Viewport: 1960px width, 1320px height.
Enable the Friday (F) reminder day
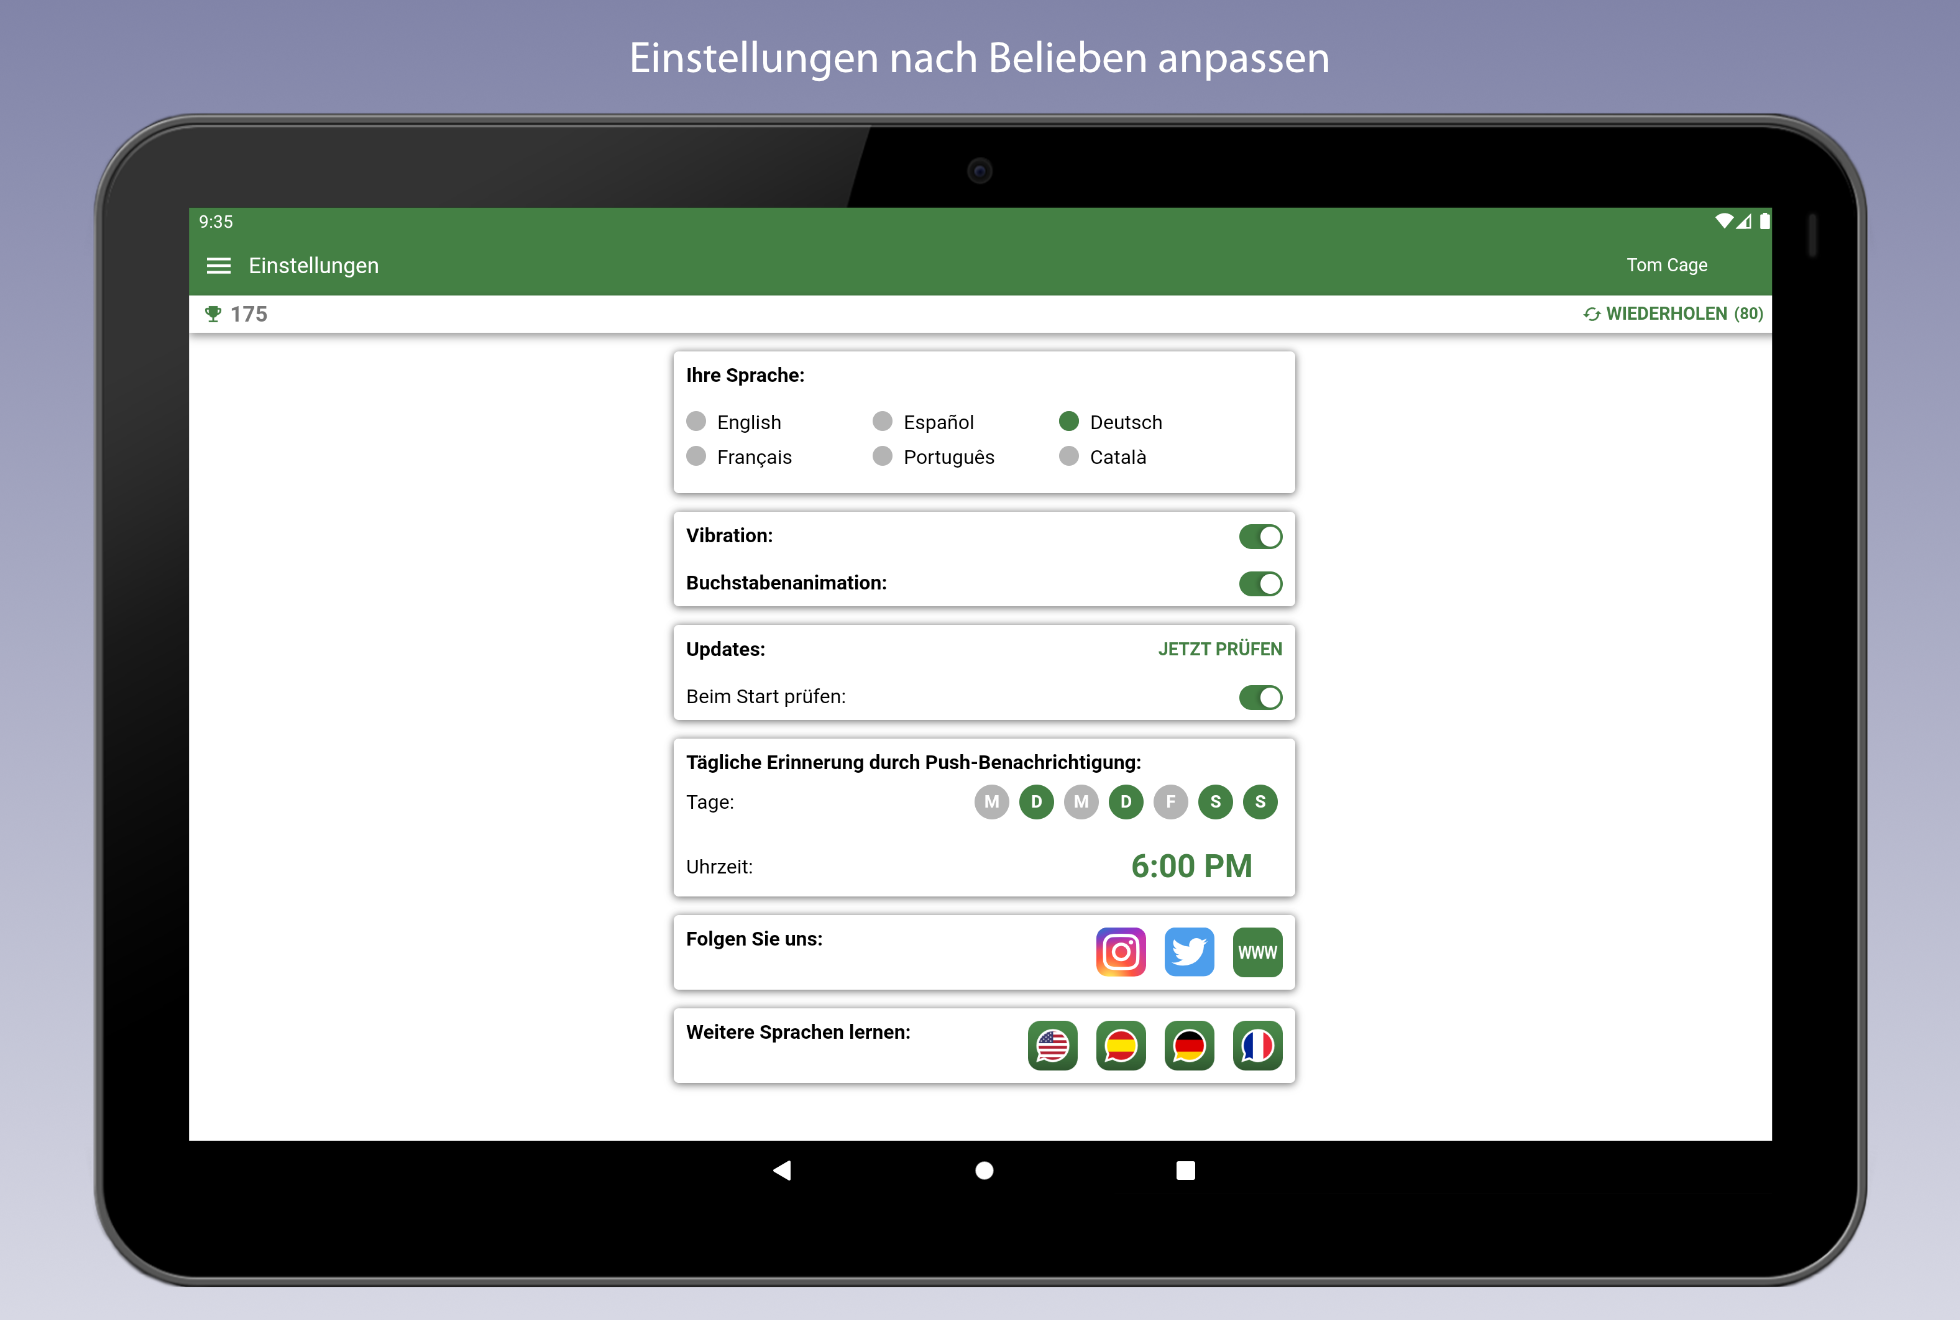[1170, 802]
